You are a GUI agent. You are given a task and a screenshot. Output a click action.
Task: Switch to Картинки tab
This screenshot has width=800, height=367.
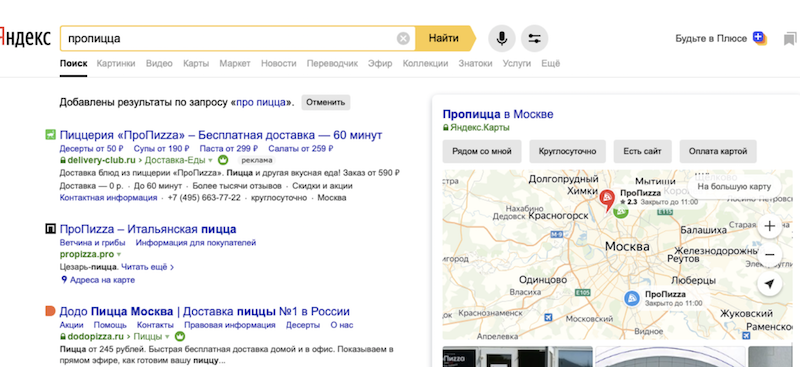pyautogui.click(x=116, y=63)
